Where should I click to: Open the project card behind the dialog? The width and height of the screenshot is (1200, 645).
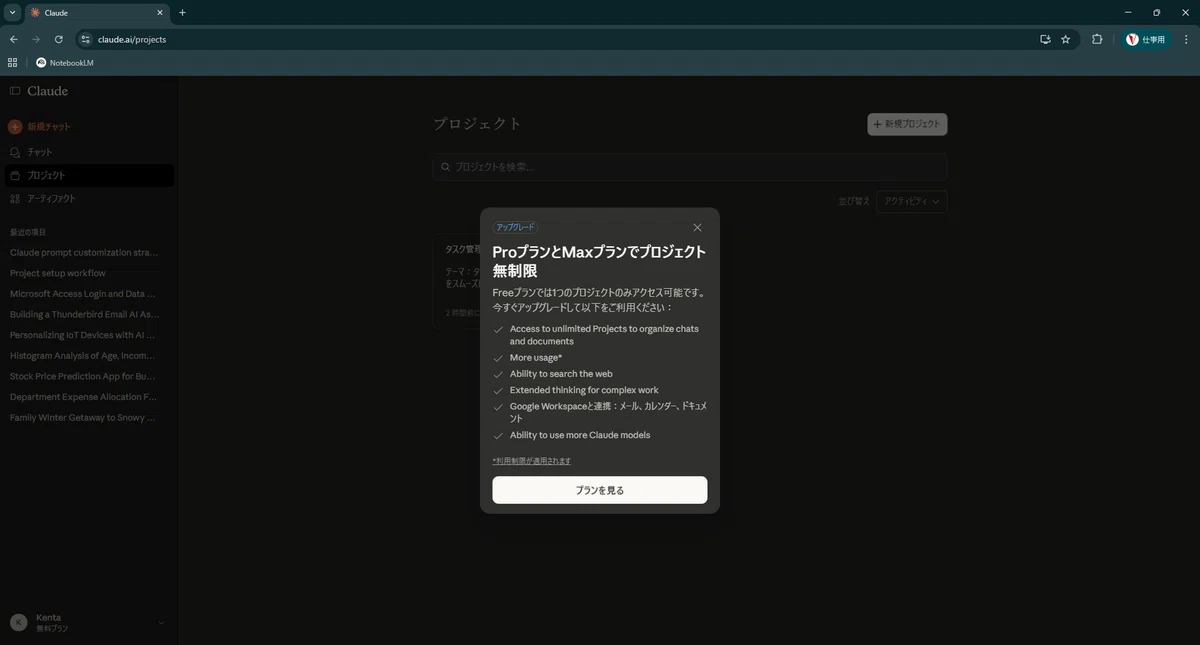pyautogui.click(x=457, y=282)
